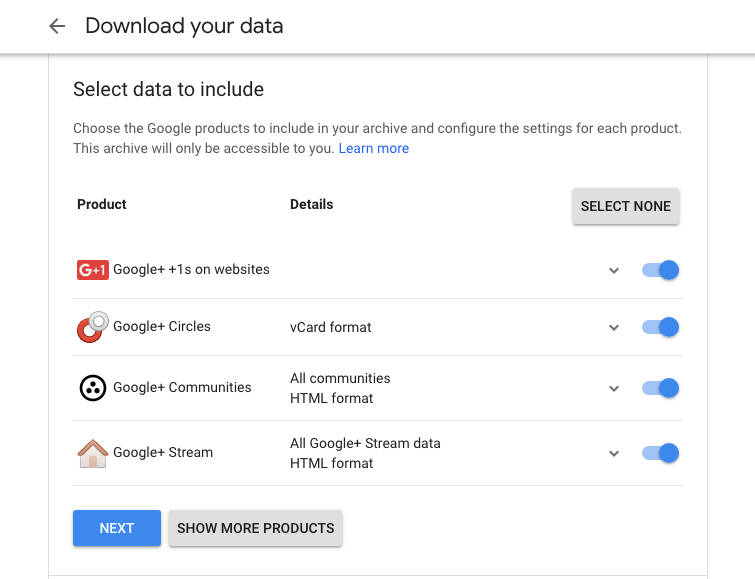The width and height of the screenshot is (755, 579).
Task: Click the Google+ Communities icon
Action: click(92, 388)
